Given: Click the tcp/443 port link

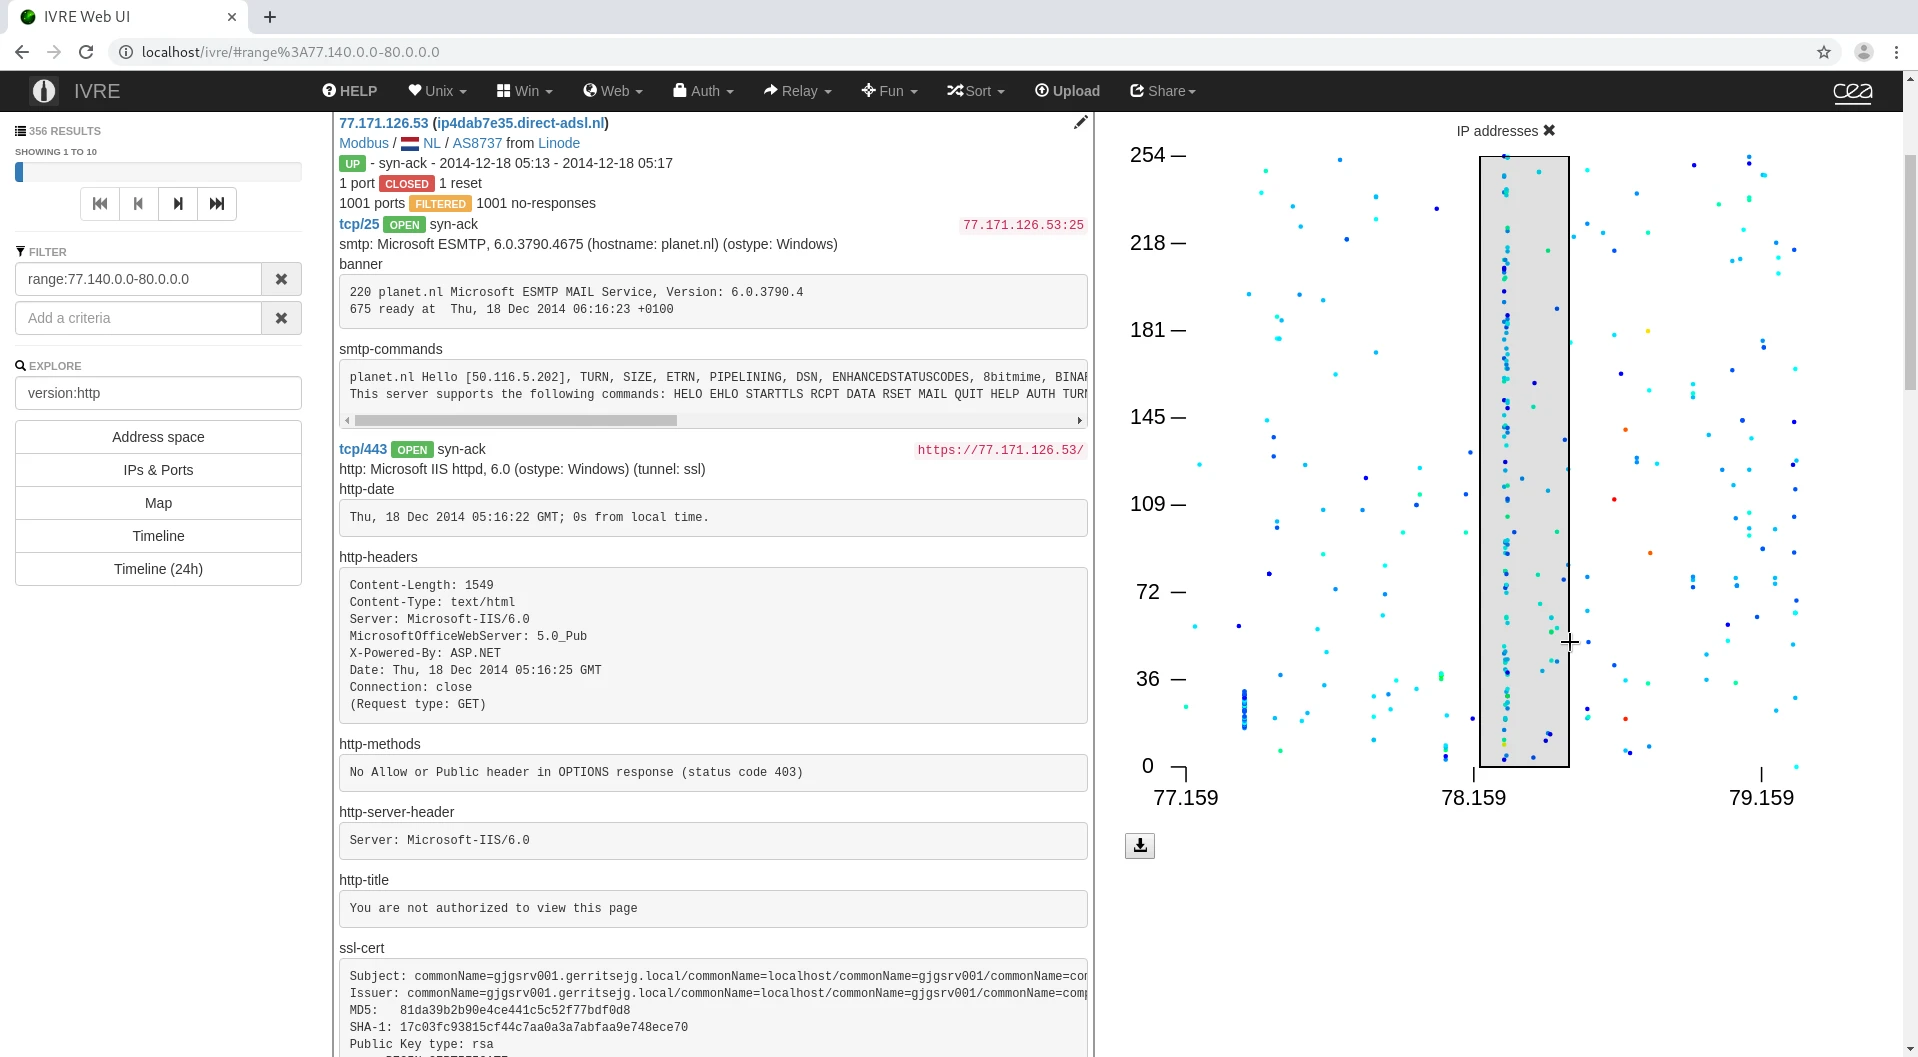Looking at the screenshot, I should click(363, 449).
